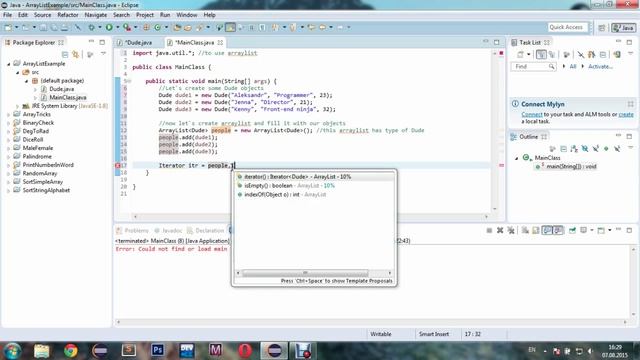The width and height of the screenshot is (640, 360).
Task: Click the Activate... link in Task List
Action: tap(600, 66)
